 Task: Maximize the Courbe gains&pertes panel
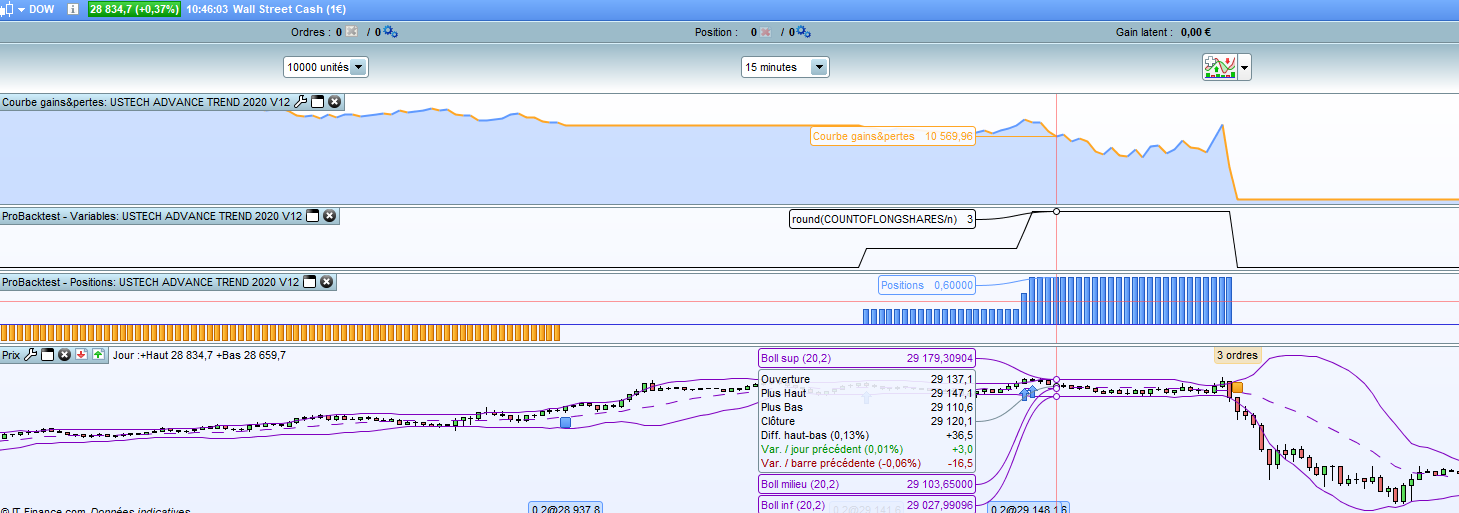(318, 102)
